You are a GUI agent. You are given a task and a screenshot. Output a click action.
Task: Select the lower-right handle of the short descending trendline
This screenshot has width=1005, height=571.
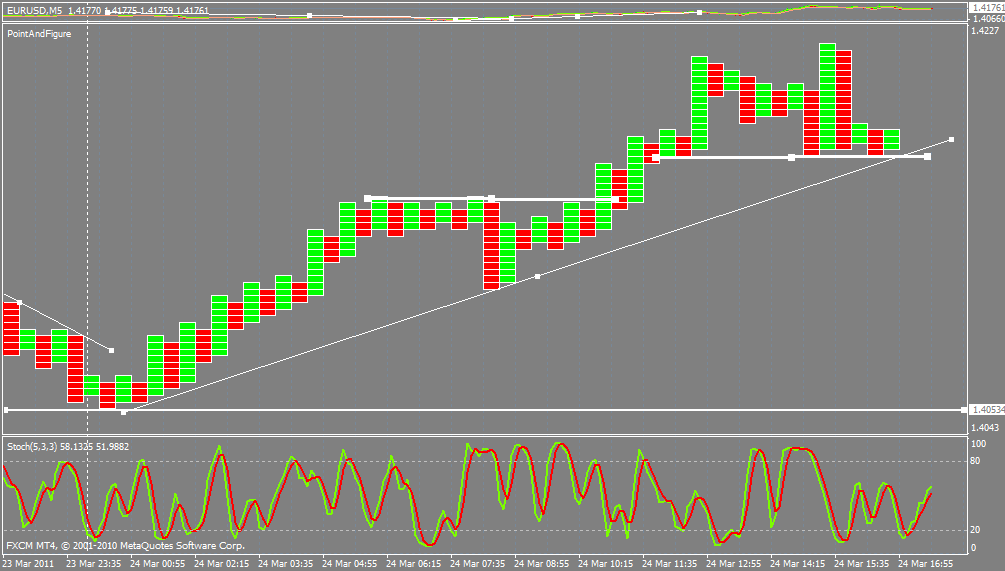(112, 351)
